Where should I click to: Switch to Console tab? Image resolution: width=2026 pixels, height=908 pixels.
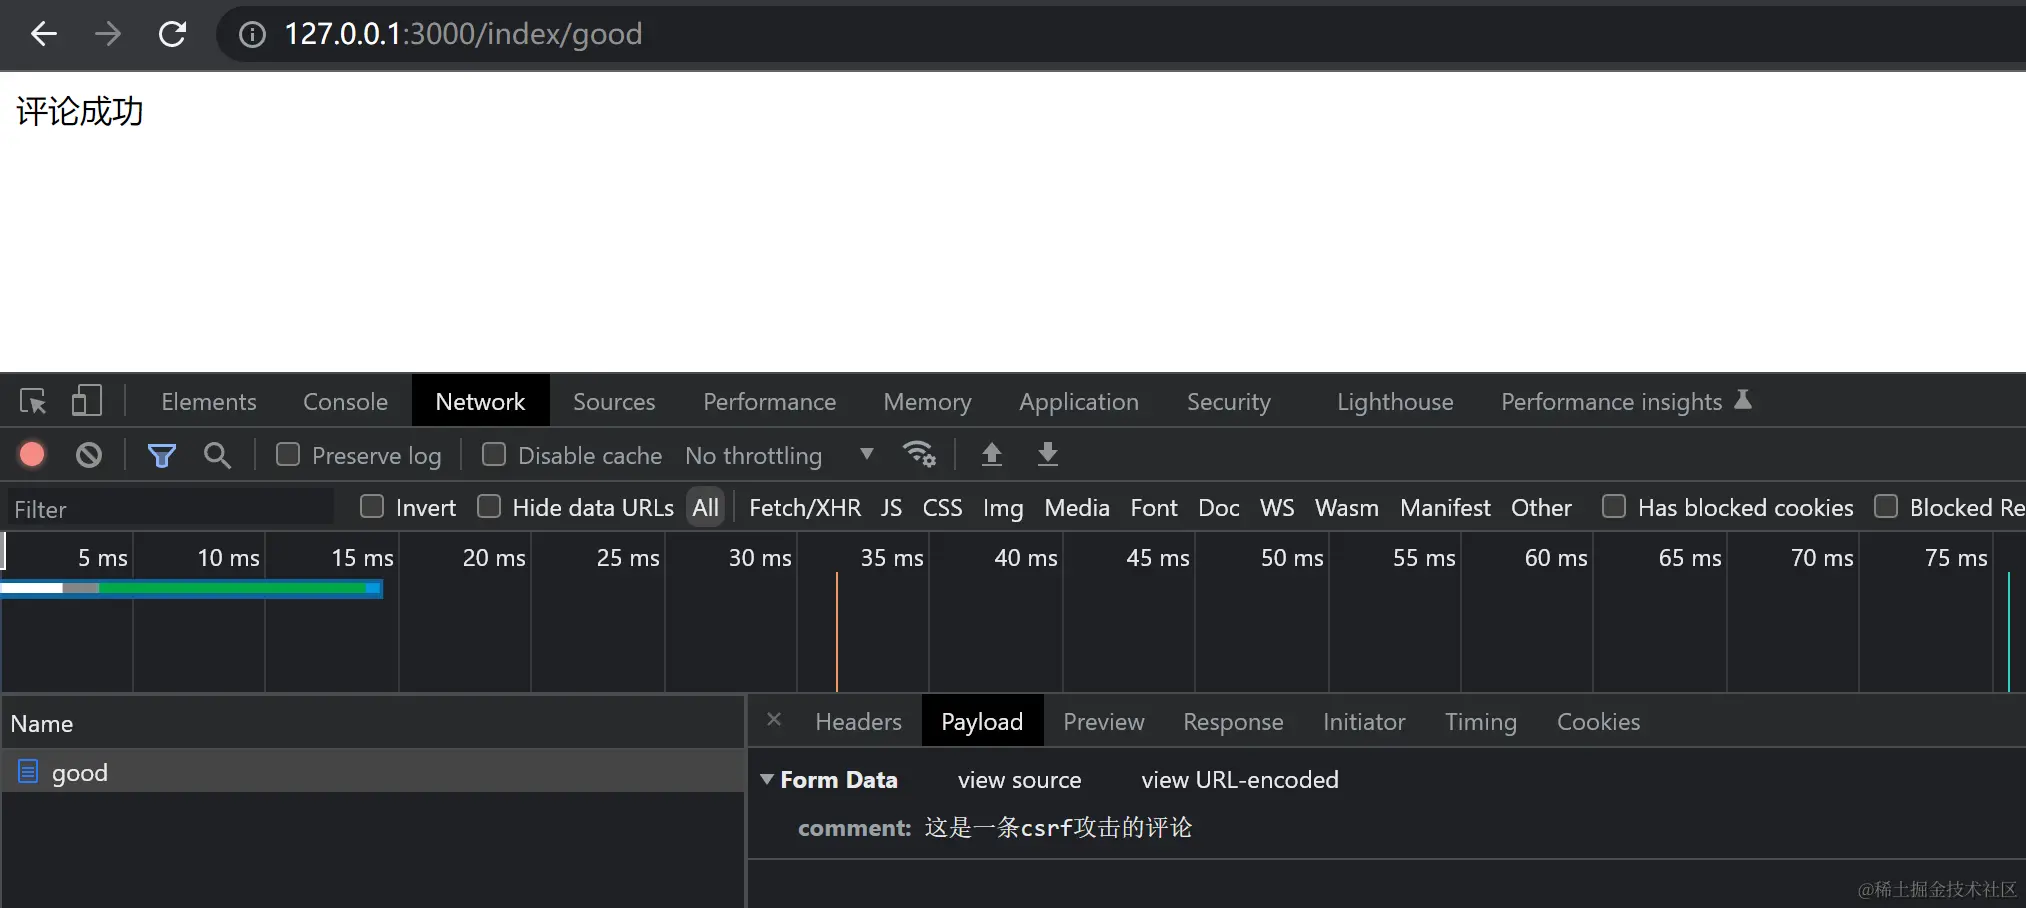[345, 401]
